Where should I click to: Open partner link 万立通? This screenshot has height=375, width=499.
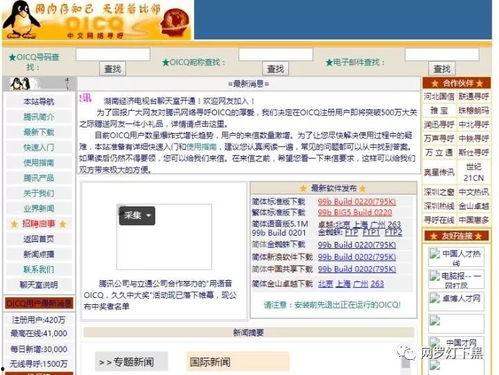pos(439,153)
